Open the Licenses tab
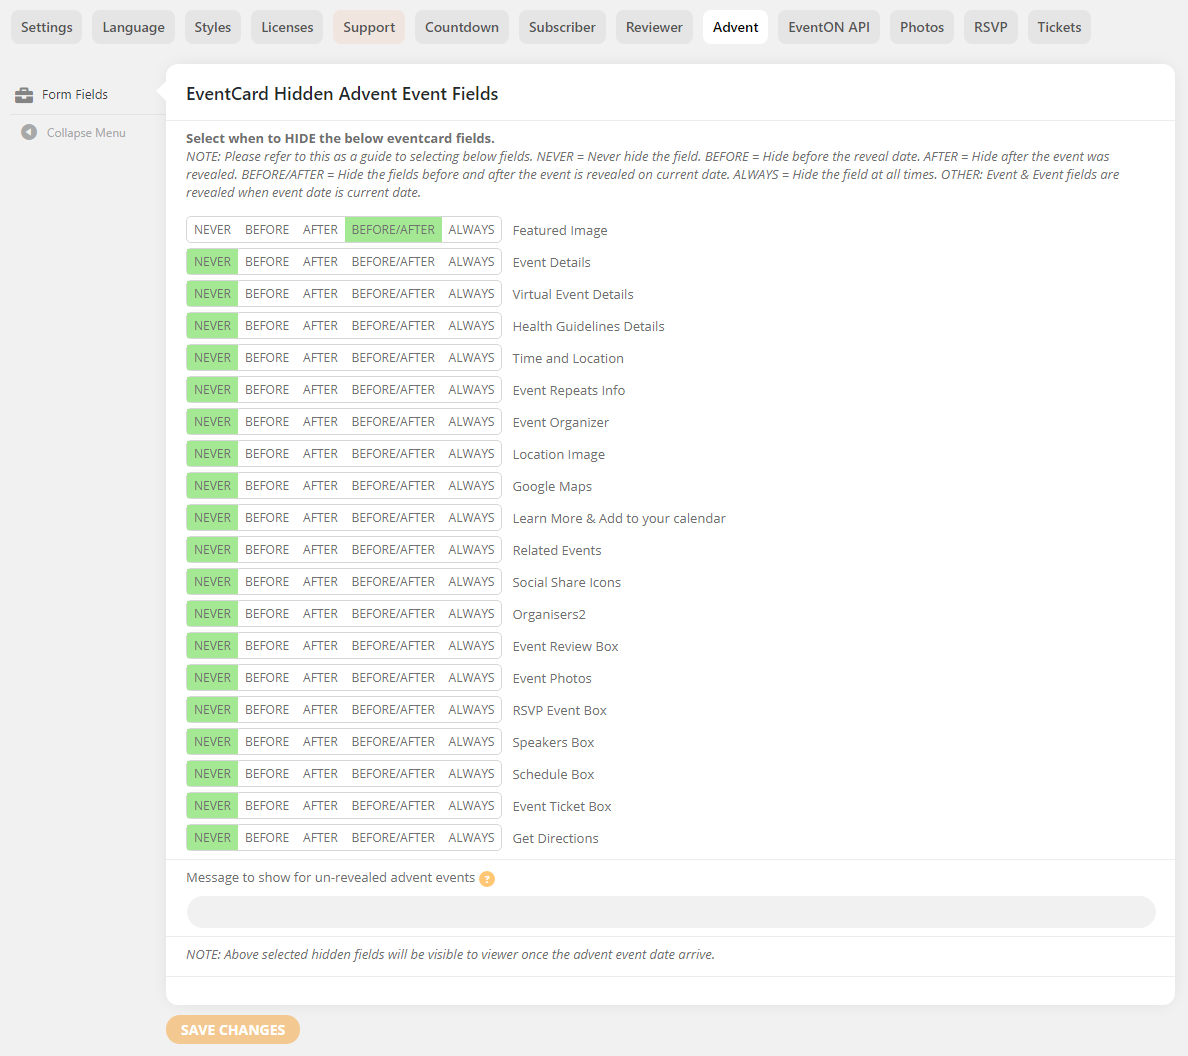 pyautogui.click(x=287, y=27)
